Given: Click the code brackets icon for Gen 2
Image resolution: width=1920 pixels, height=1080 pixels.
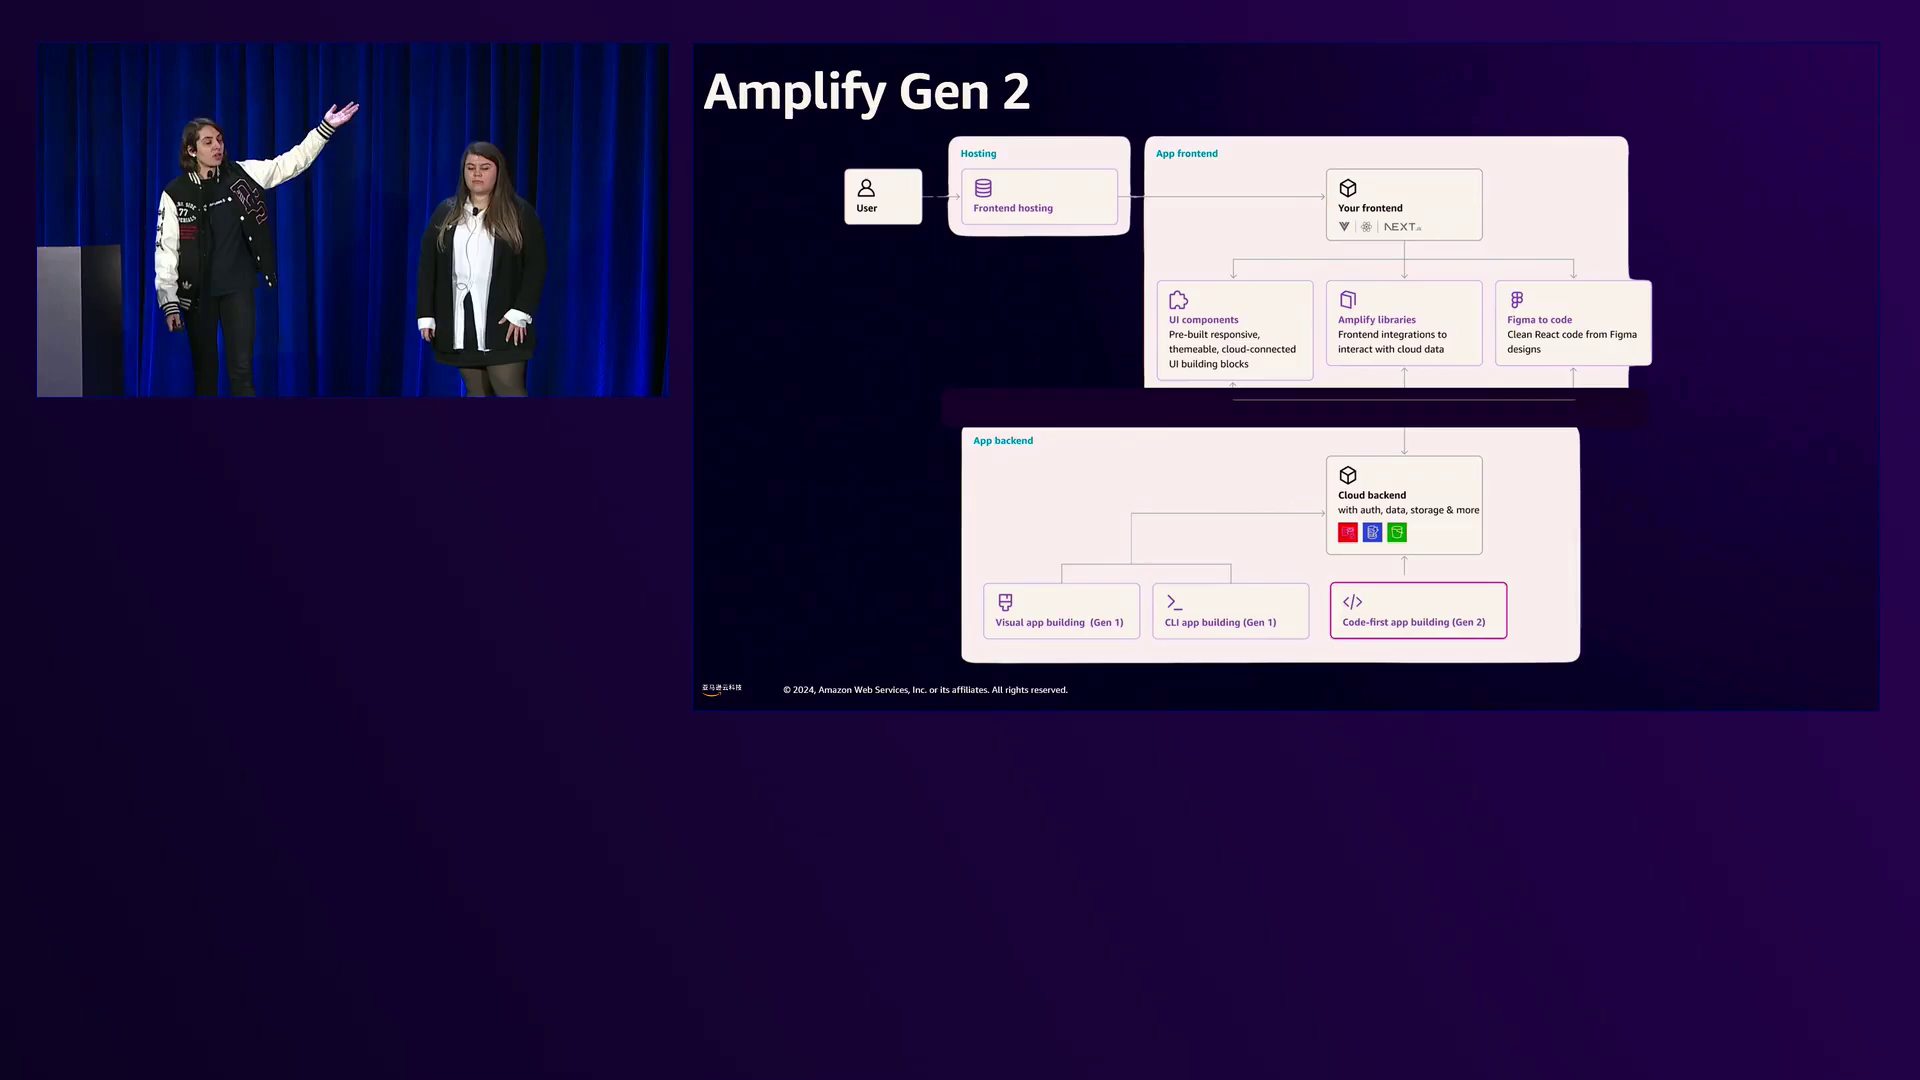Looking at the screenshot, I should (1353, 602).
